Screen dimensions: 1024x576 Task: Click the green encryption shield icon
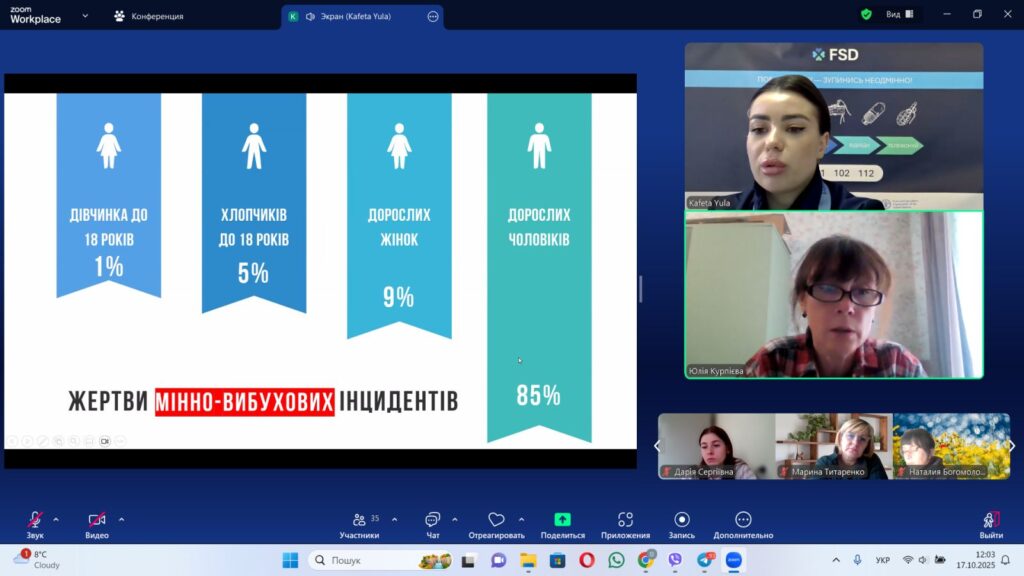[x=866, y=15]
